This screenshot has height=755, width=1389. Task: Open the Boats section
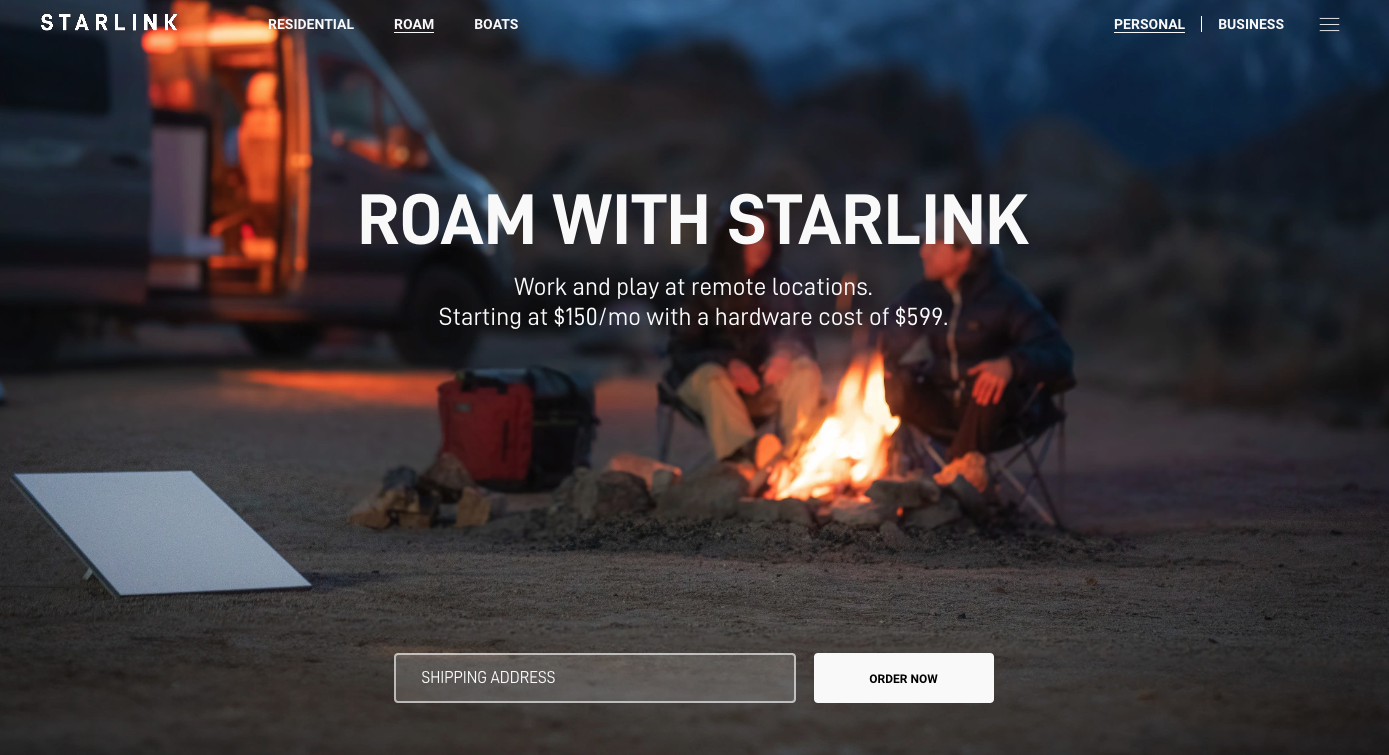[x=496, y=24]
